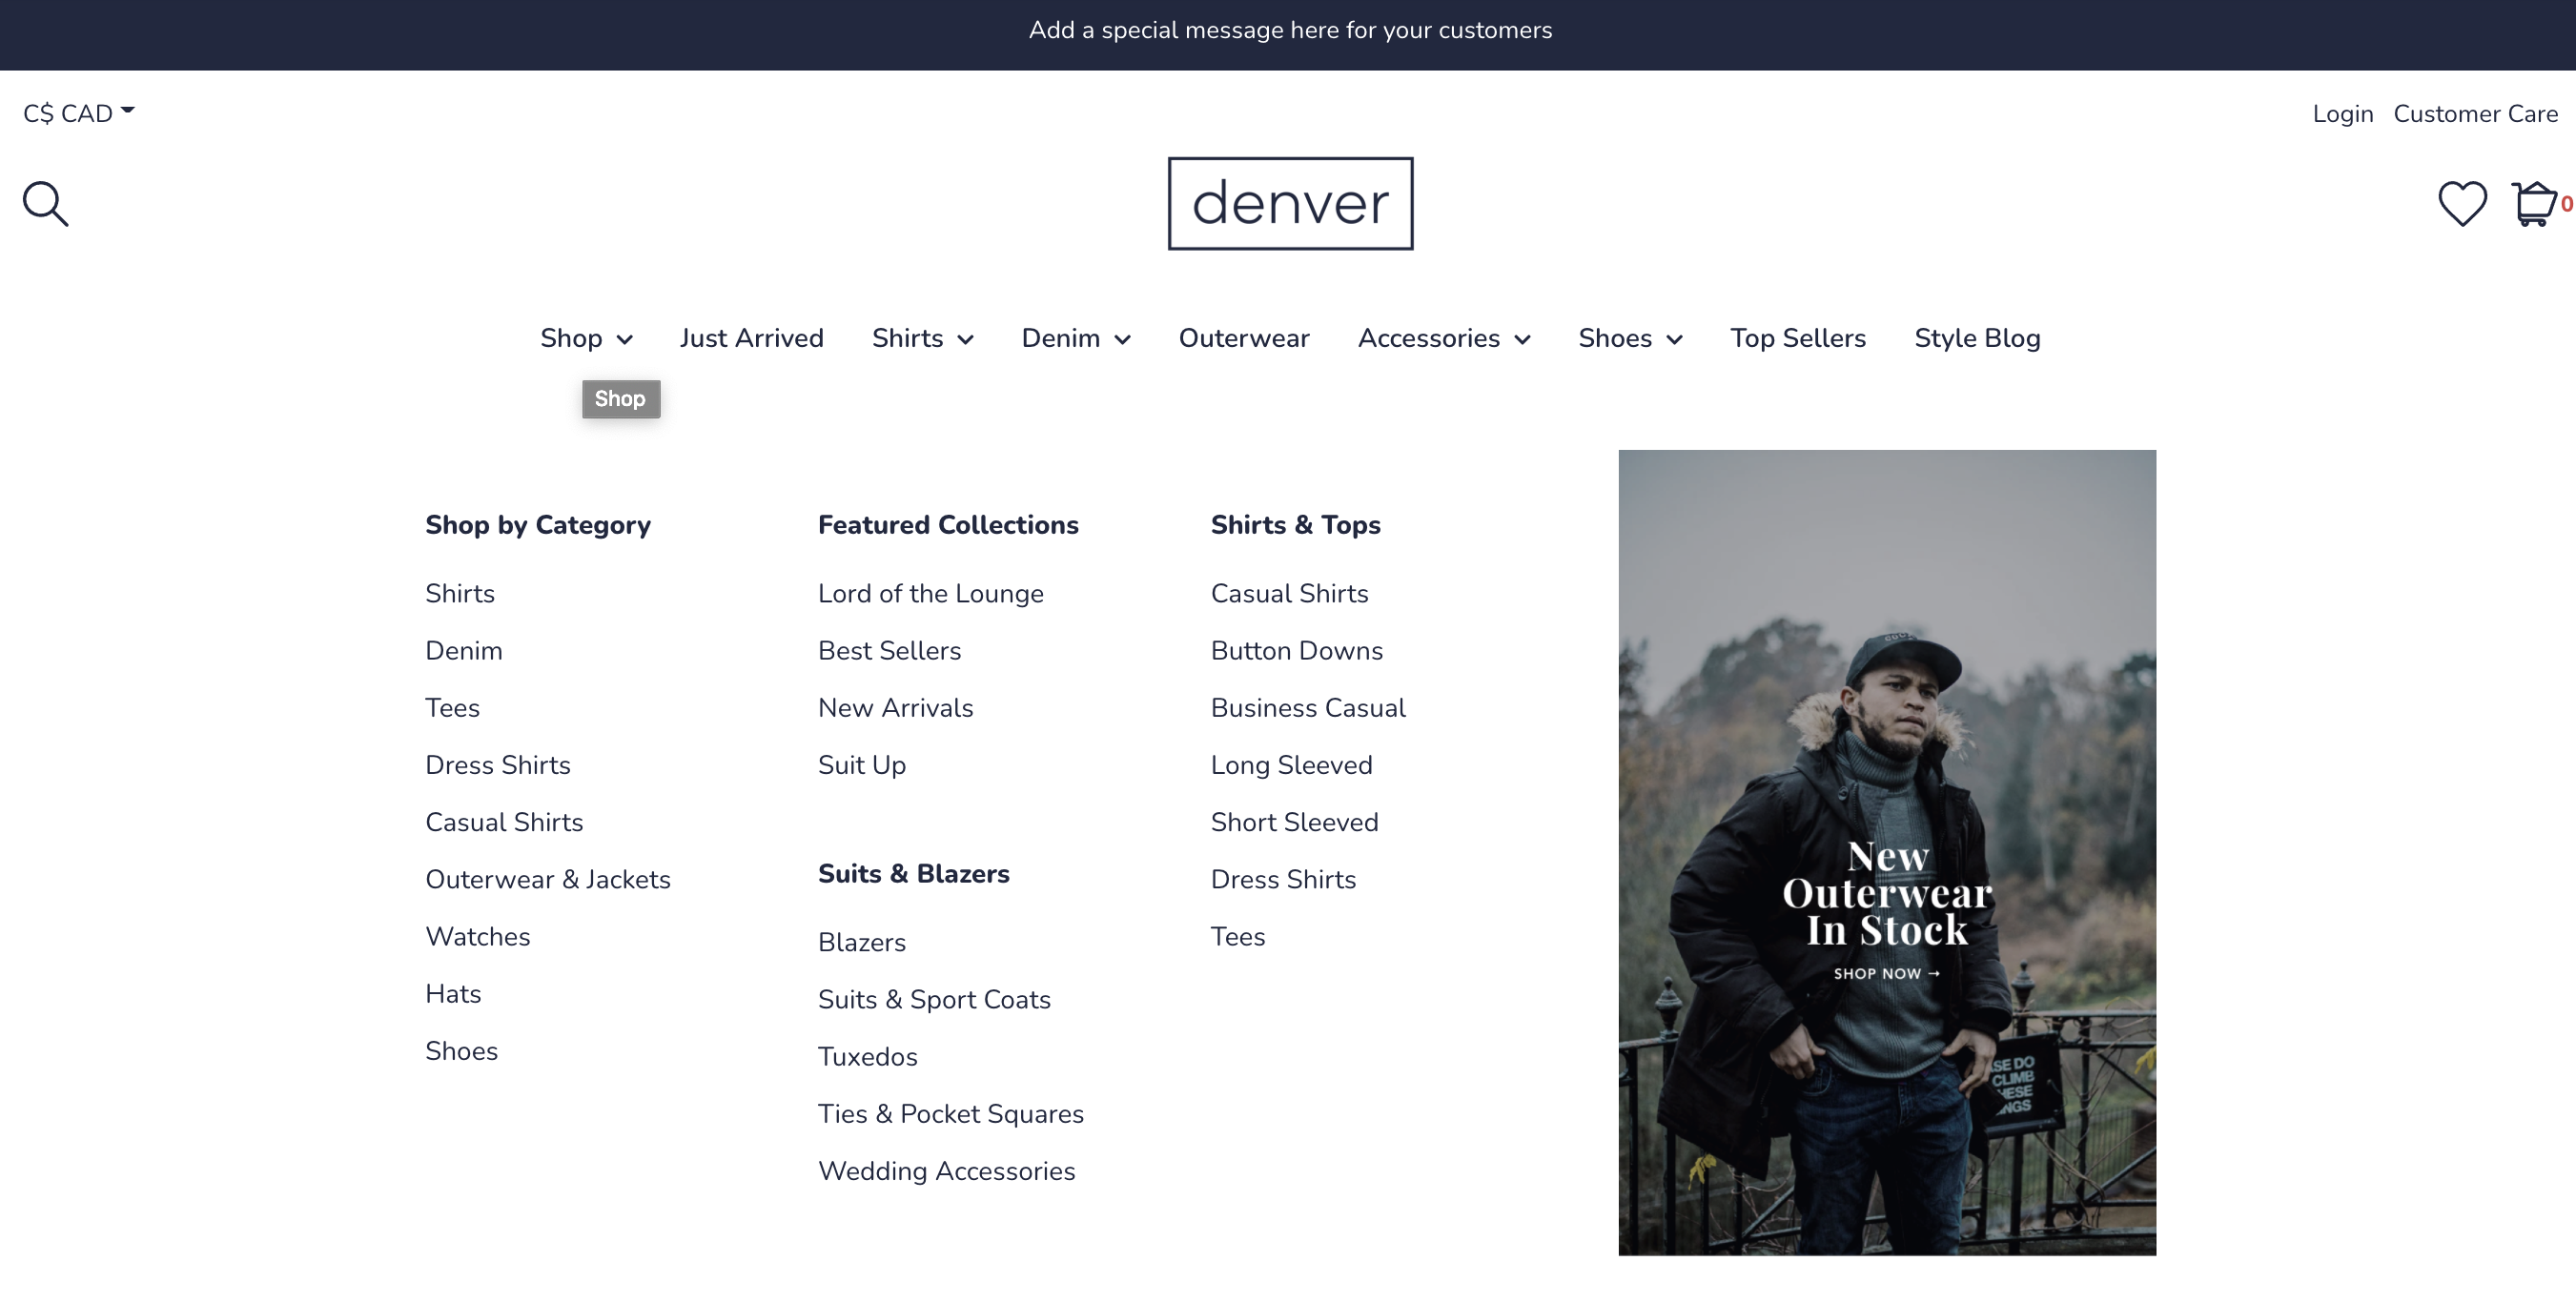Open Business Casual under Shirts & Tops
The image size is (2576, 1302).
(1307, 708)
